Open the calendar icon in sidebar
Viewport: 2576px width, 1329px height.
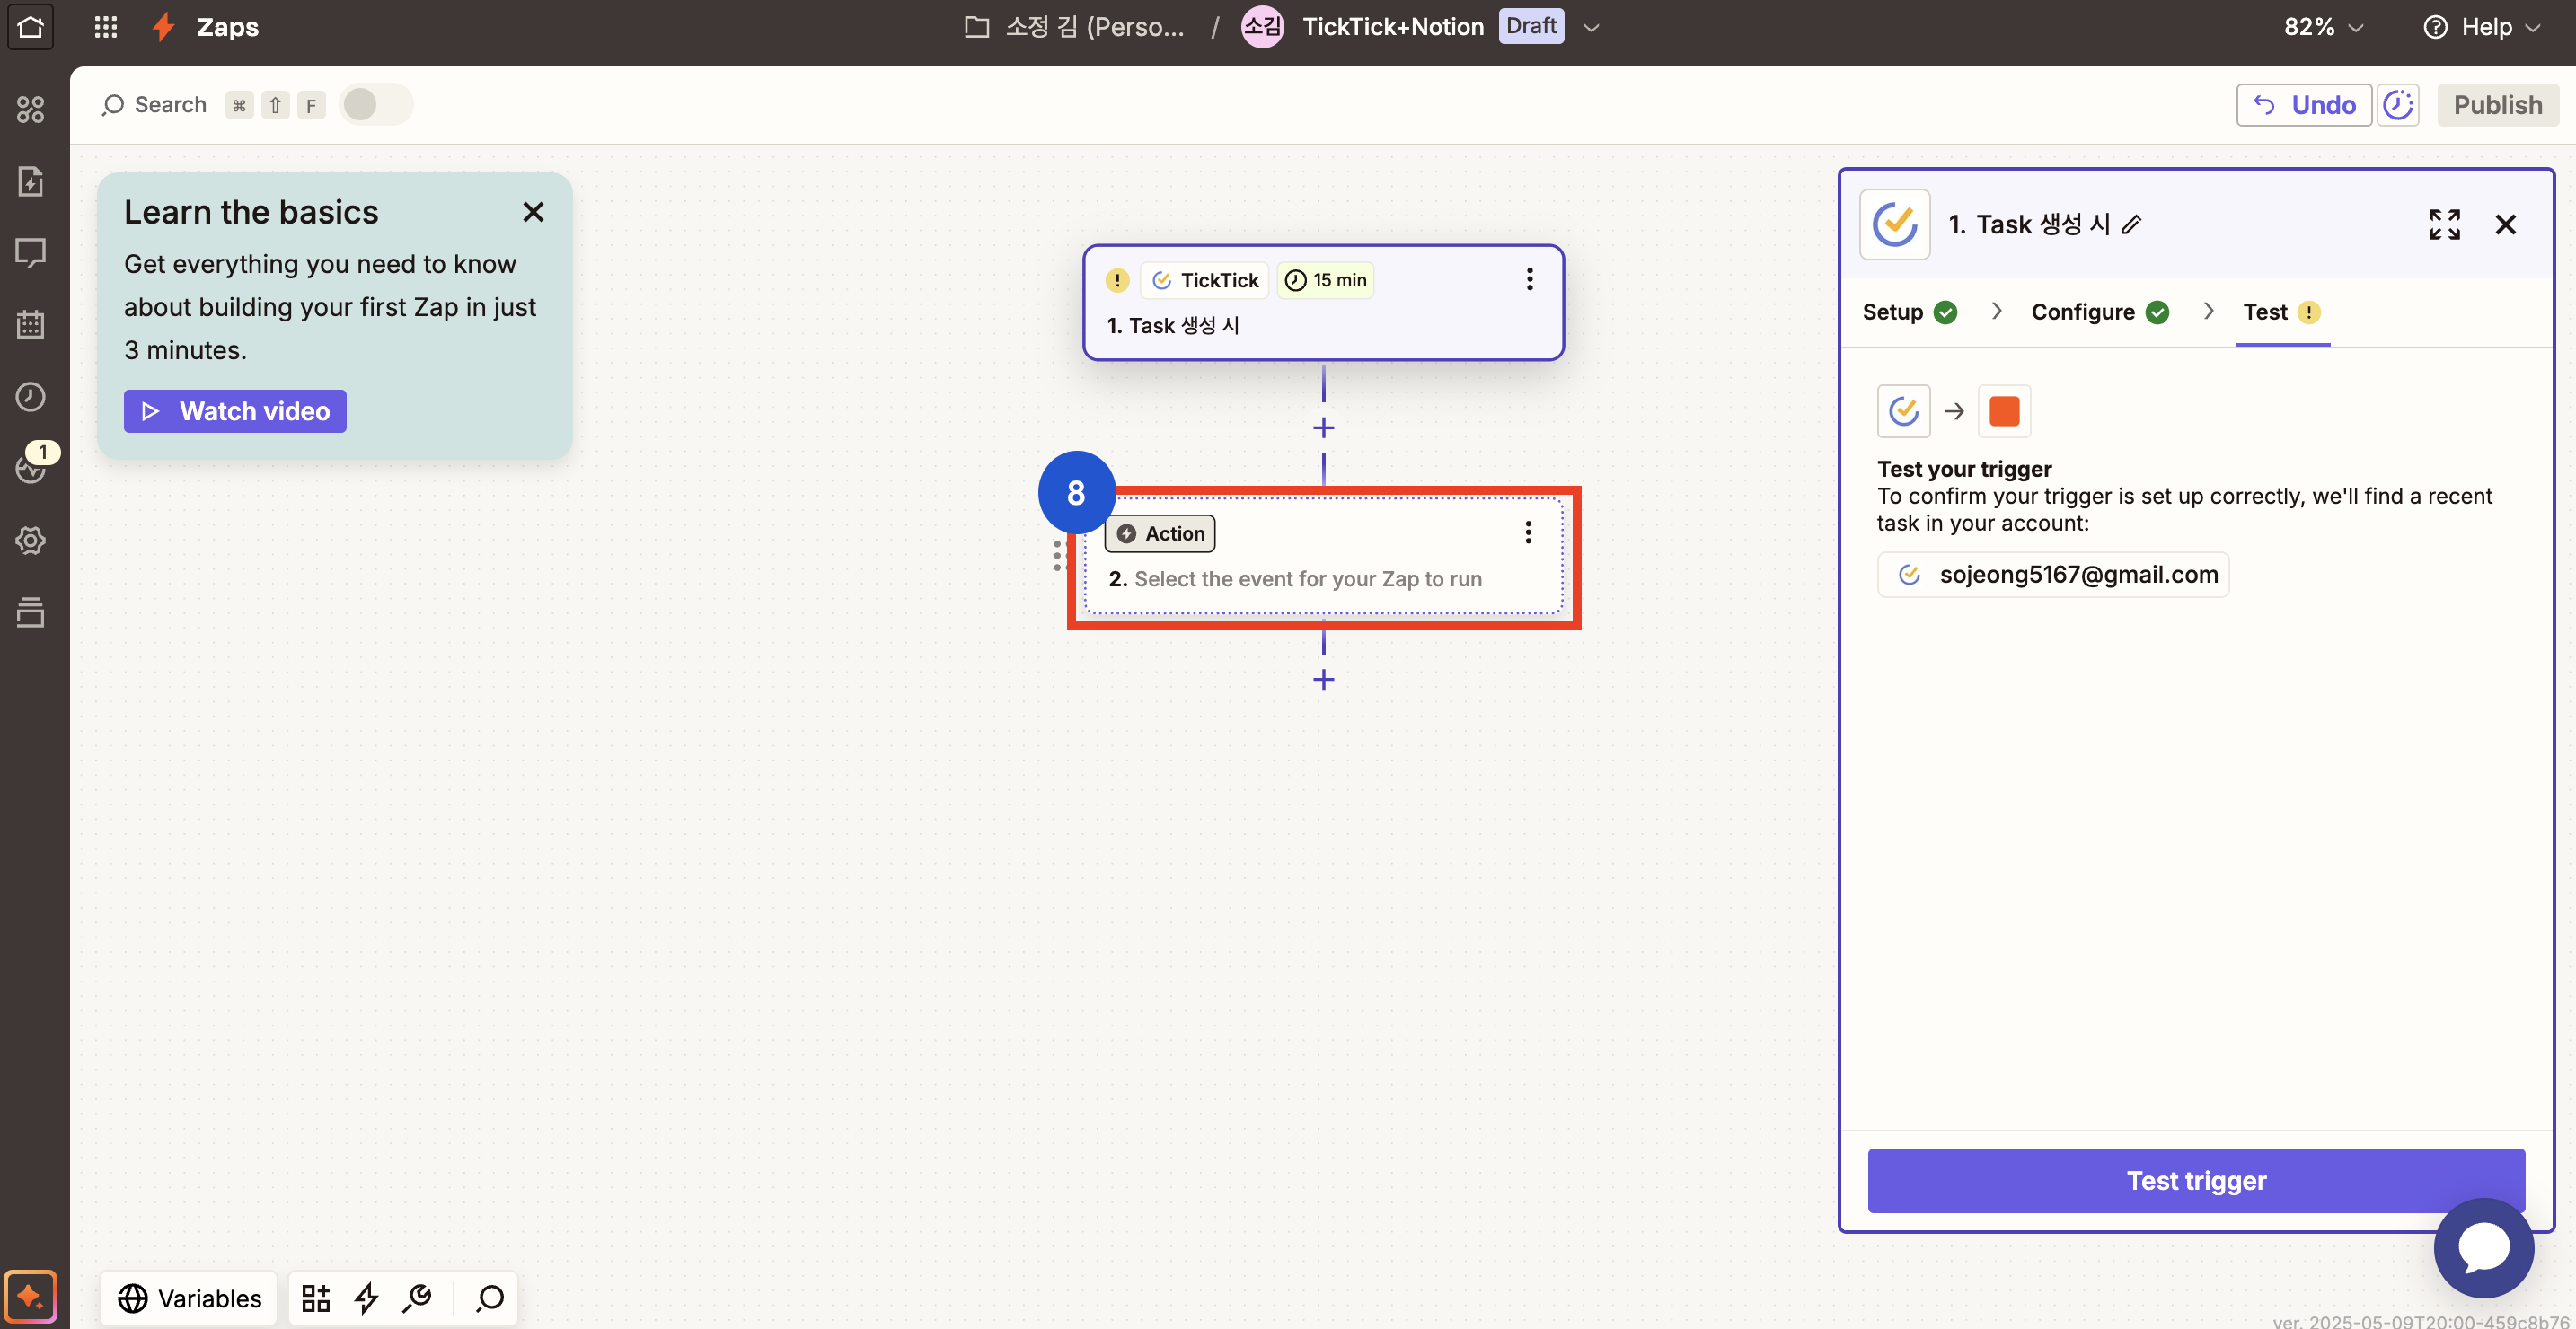tap(30, 324)
